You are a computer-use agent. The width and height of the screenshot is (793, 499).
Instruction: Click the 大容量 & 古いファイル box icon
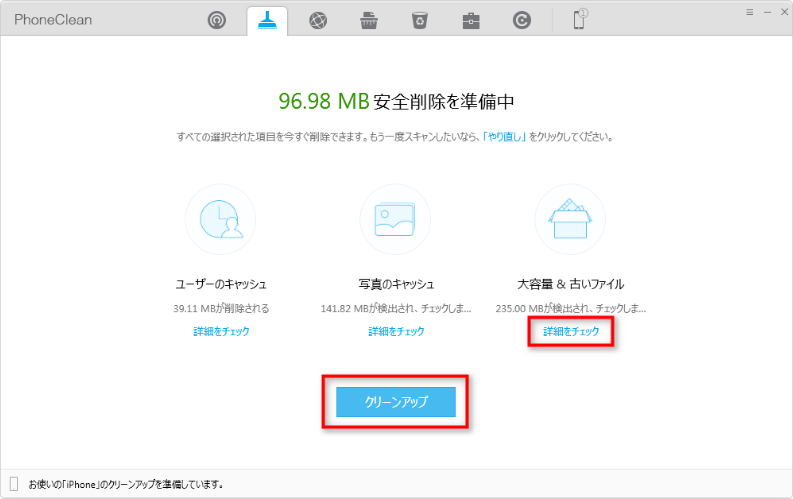[570, 219]
